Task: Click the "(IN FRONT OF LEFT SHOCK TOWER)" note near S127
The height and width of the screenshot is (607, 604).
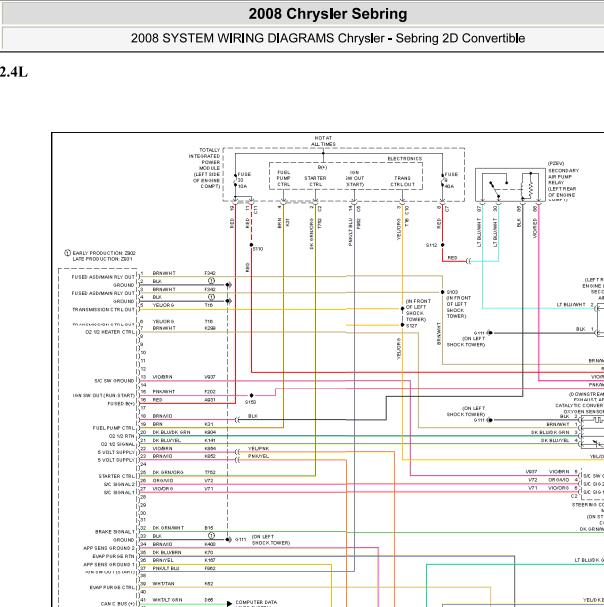Action: tap(418, 310)
